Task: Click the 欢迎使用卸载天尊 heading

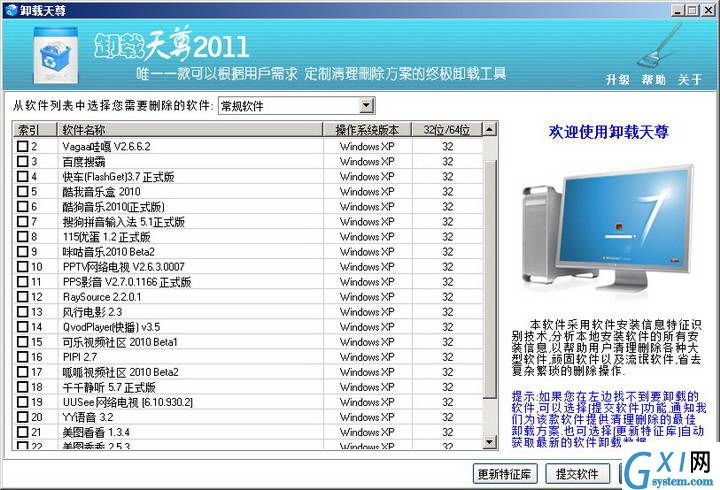Action: 608,132
